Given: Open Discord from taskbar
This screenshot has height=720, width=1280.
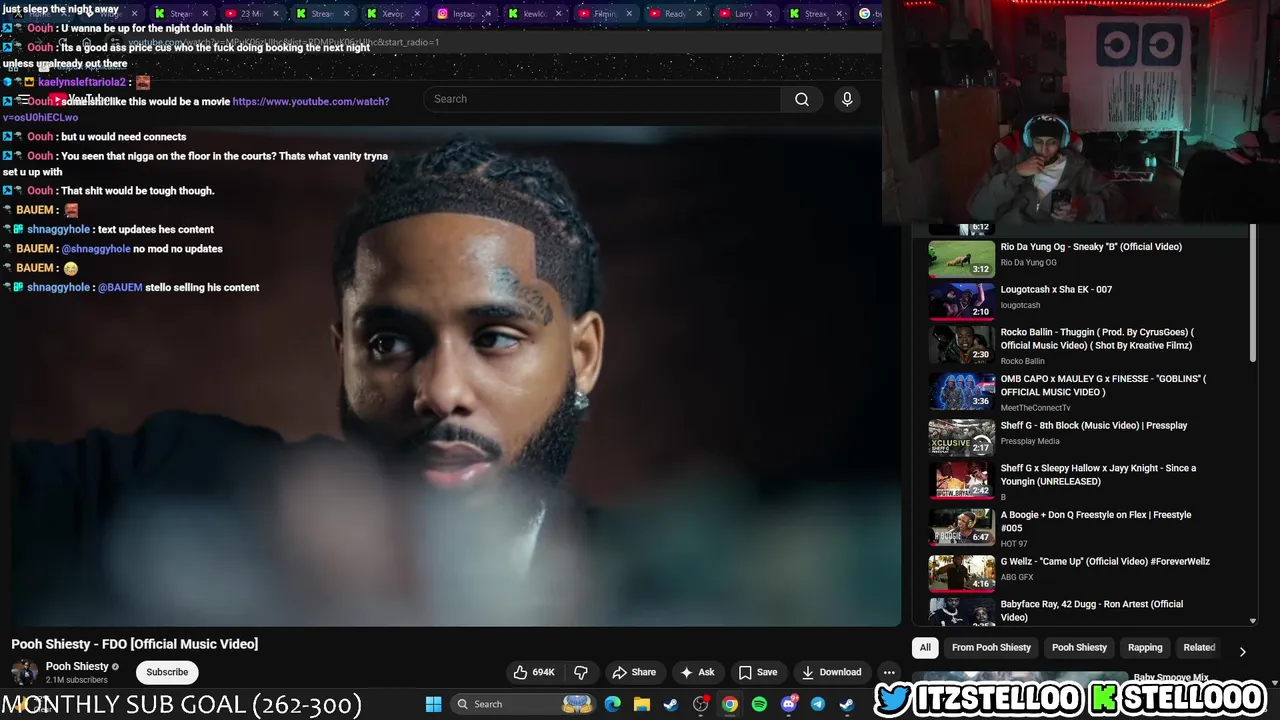Looking at the screenshot, I should [789, 704].
